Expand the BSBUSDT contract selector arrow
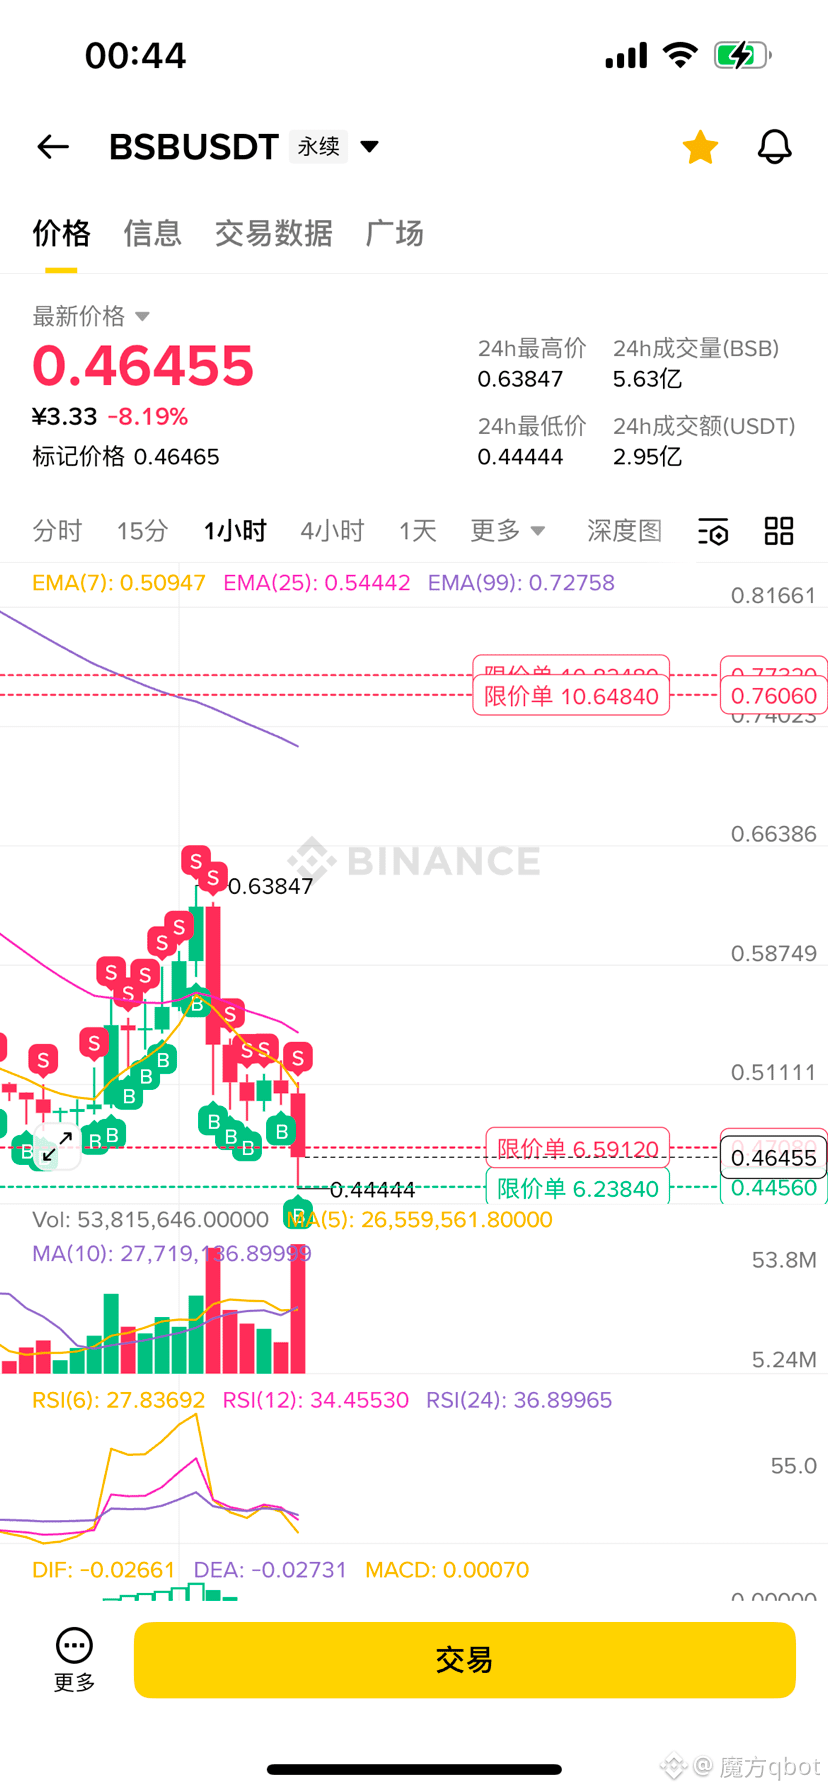Viewport: 828px width, 1792px height. click(370, 147)
